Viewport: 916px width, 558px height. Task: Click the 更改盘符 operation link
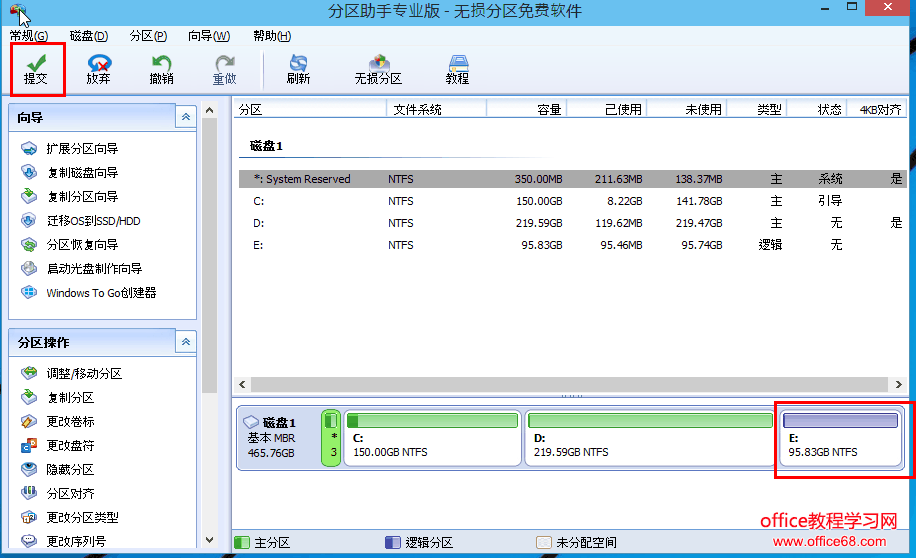click(x=70, y=446)
